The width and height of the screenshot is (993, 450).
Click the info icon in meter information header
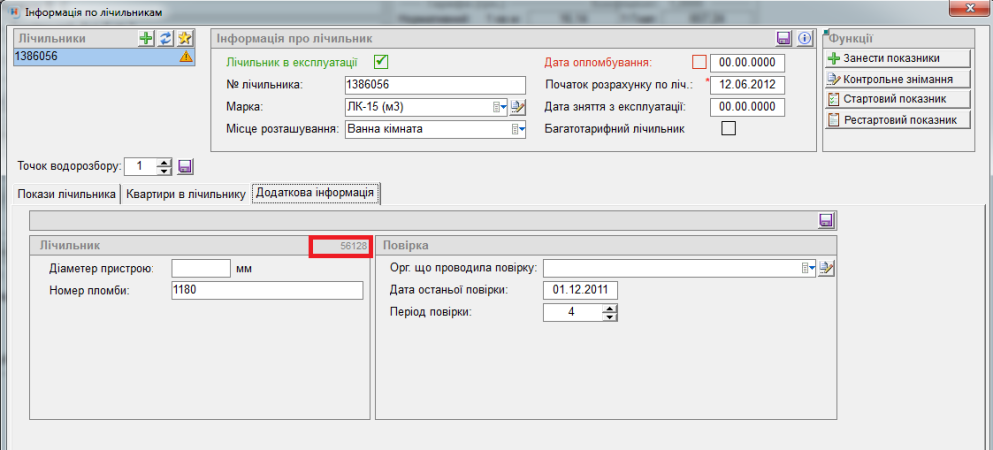coord(803,38)
